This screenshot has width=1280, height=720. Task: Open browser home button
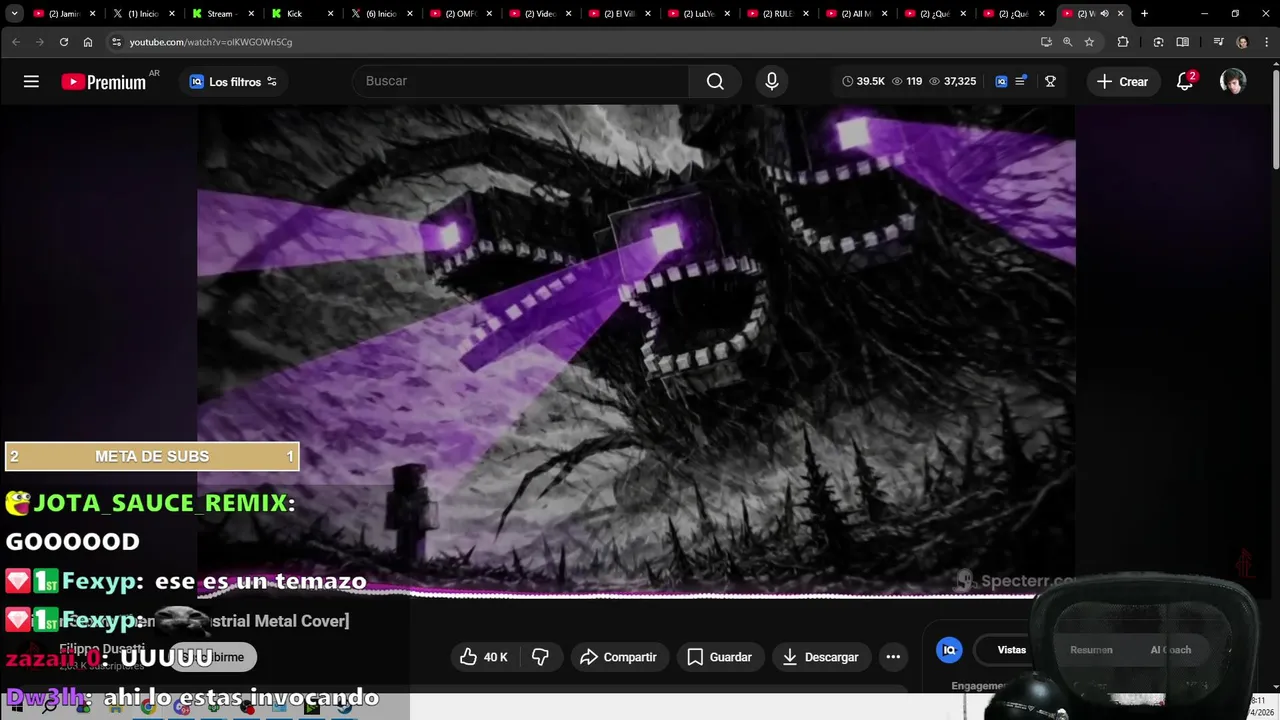tap(88, 42)
